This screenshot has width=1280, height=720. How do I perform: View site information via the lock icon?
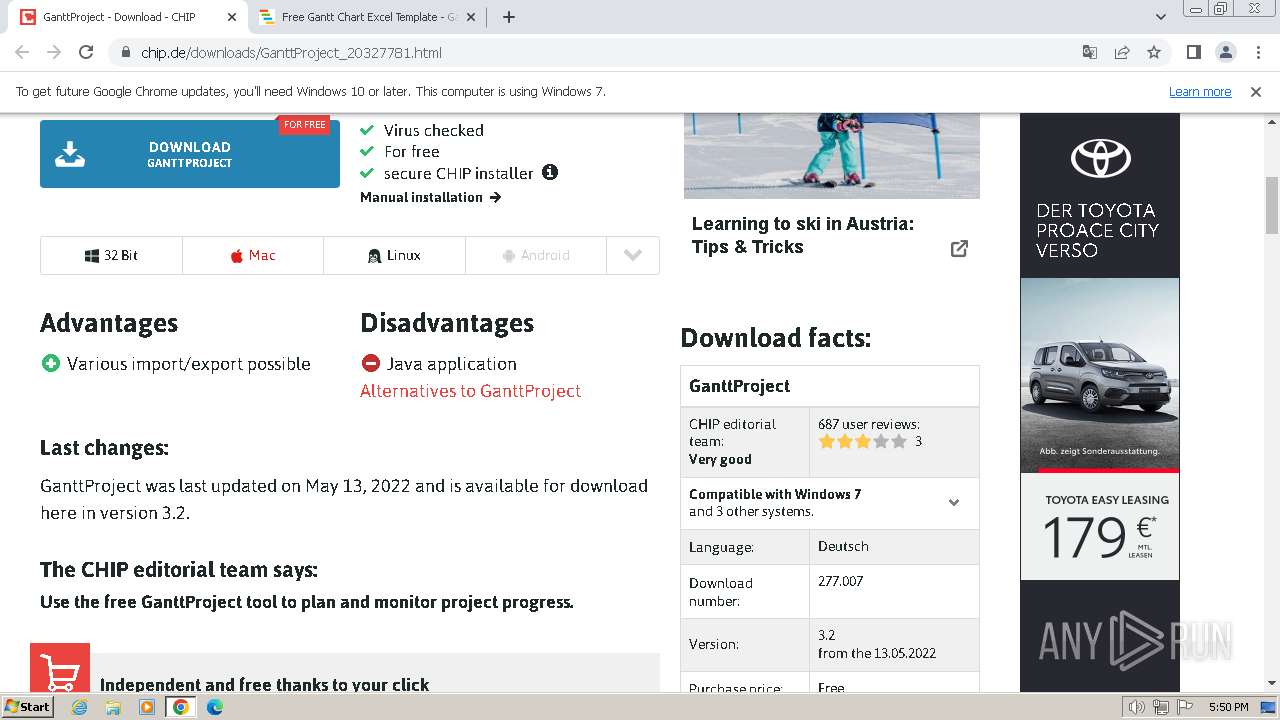[125, 52]
